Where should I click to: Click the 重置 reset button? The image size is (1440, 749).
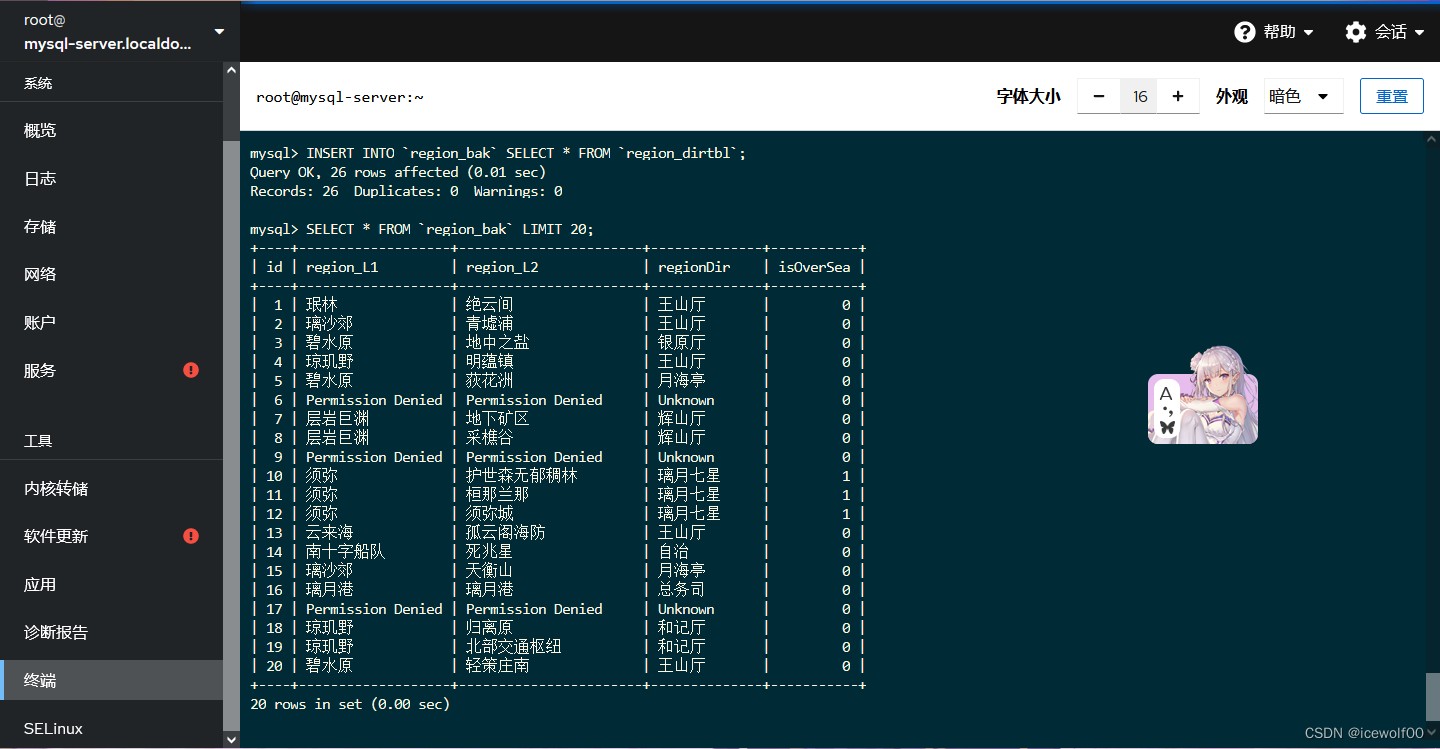pos(1392,96)
